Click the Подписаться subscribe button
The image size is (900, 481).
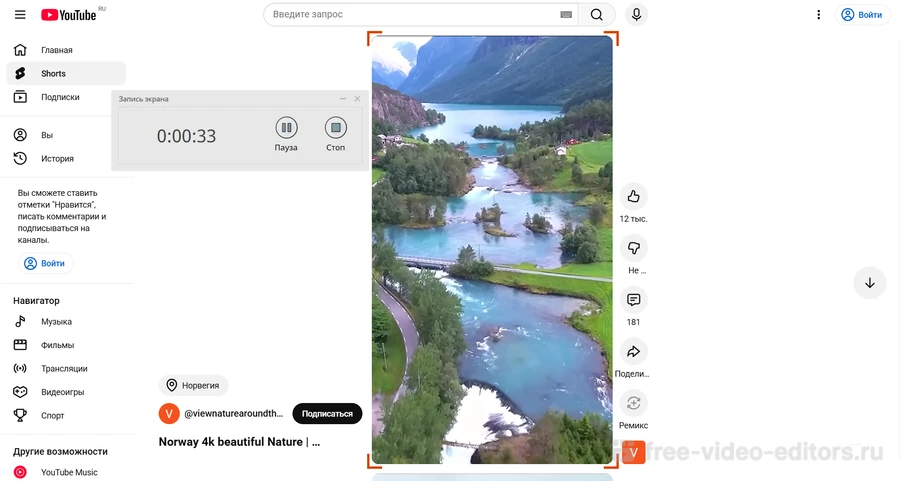327,414
